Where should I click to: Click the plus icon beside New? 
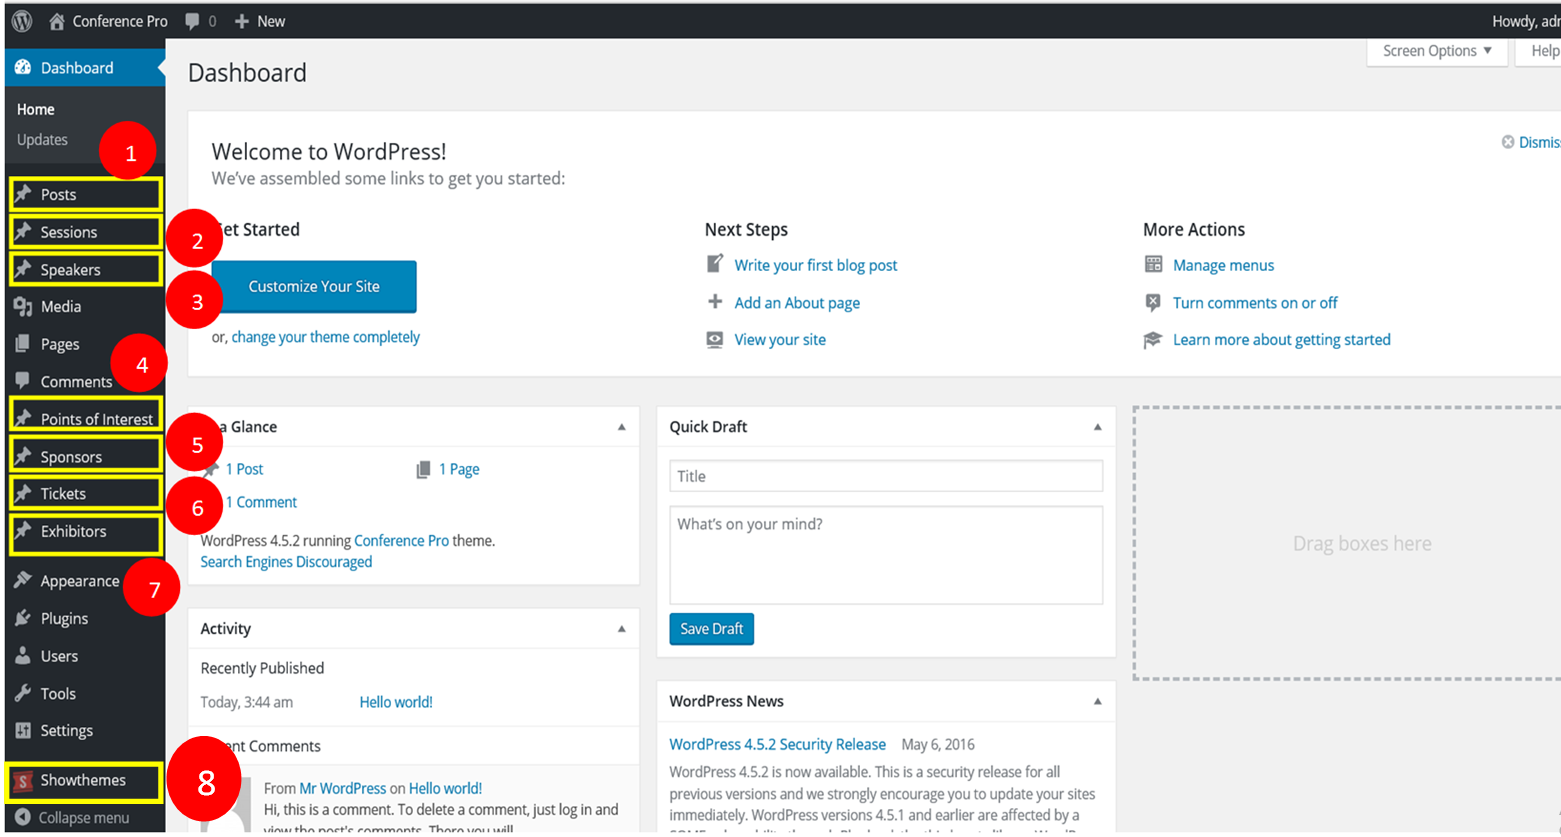242,21
